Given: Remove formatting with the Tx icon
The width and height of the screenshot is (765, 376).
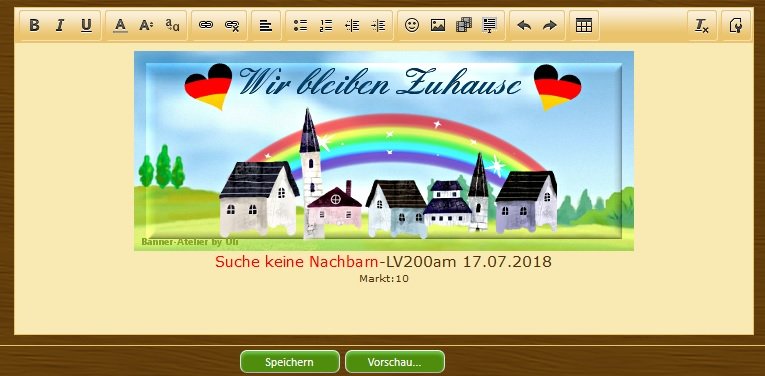Looking at the screenshot, I should tap(702, 25).
